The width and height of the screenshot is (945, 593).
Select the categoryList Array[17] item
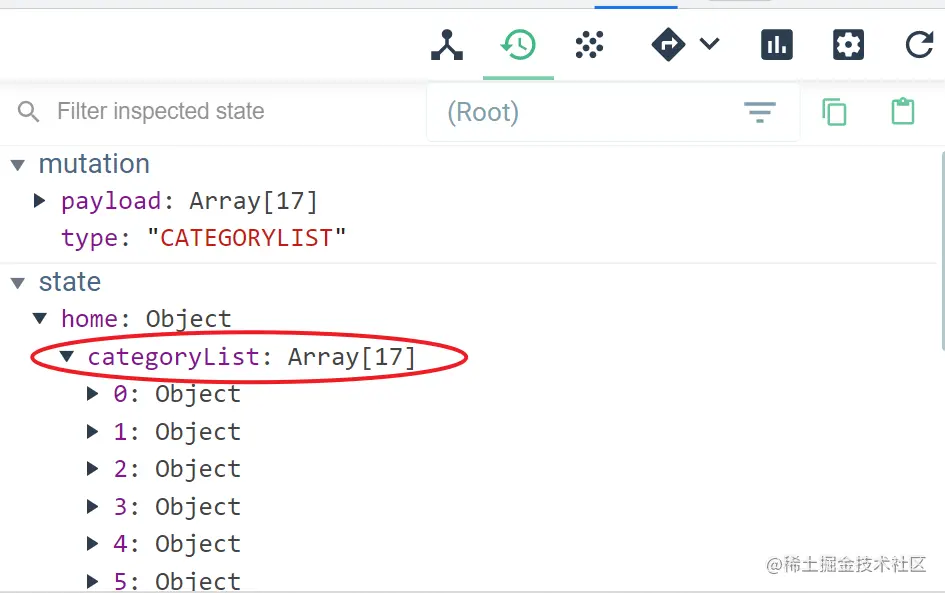point(250,357)
